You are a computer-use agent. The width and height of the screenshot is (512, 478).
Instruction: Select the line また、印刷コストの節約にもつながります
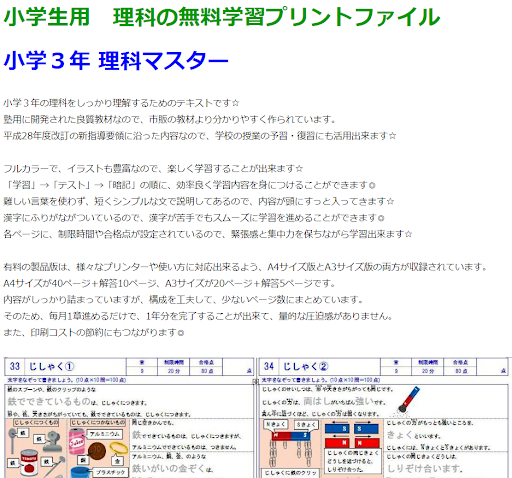pos(94,332)
